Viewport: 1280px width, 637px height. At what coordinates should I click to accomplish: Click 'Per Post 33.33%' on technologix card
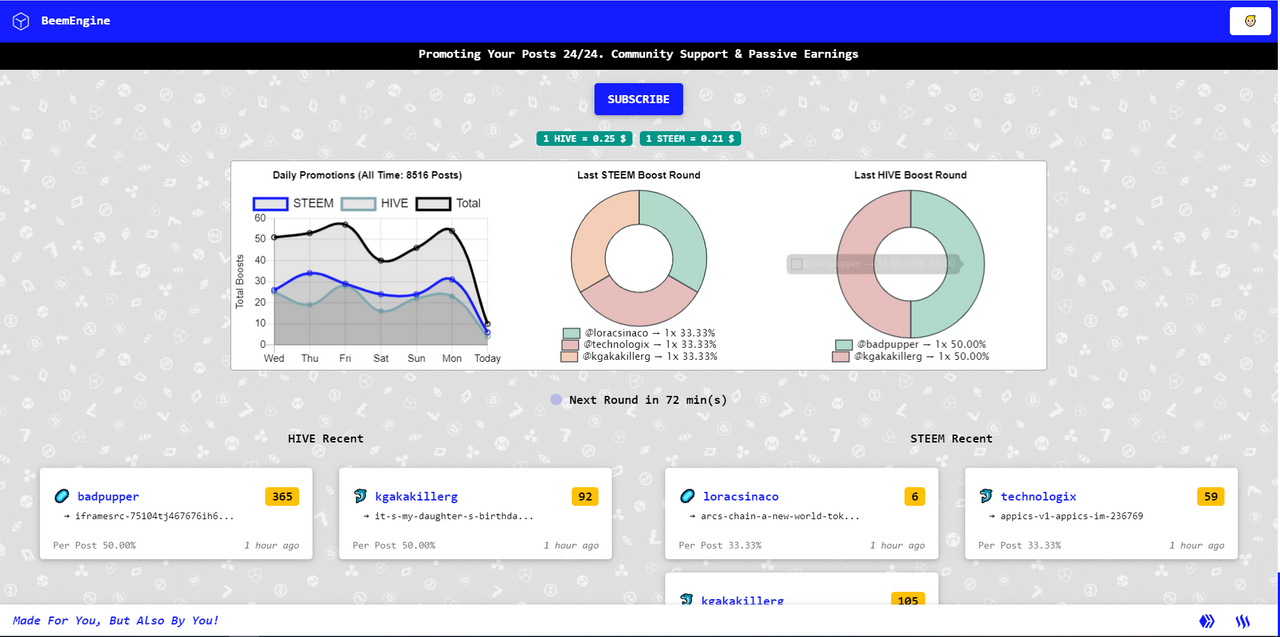[x=1019, y=545]
